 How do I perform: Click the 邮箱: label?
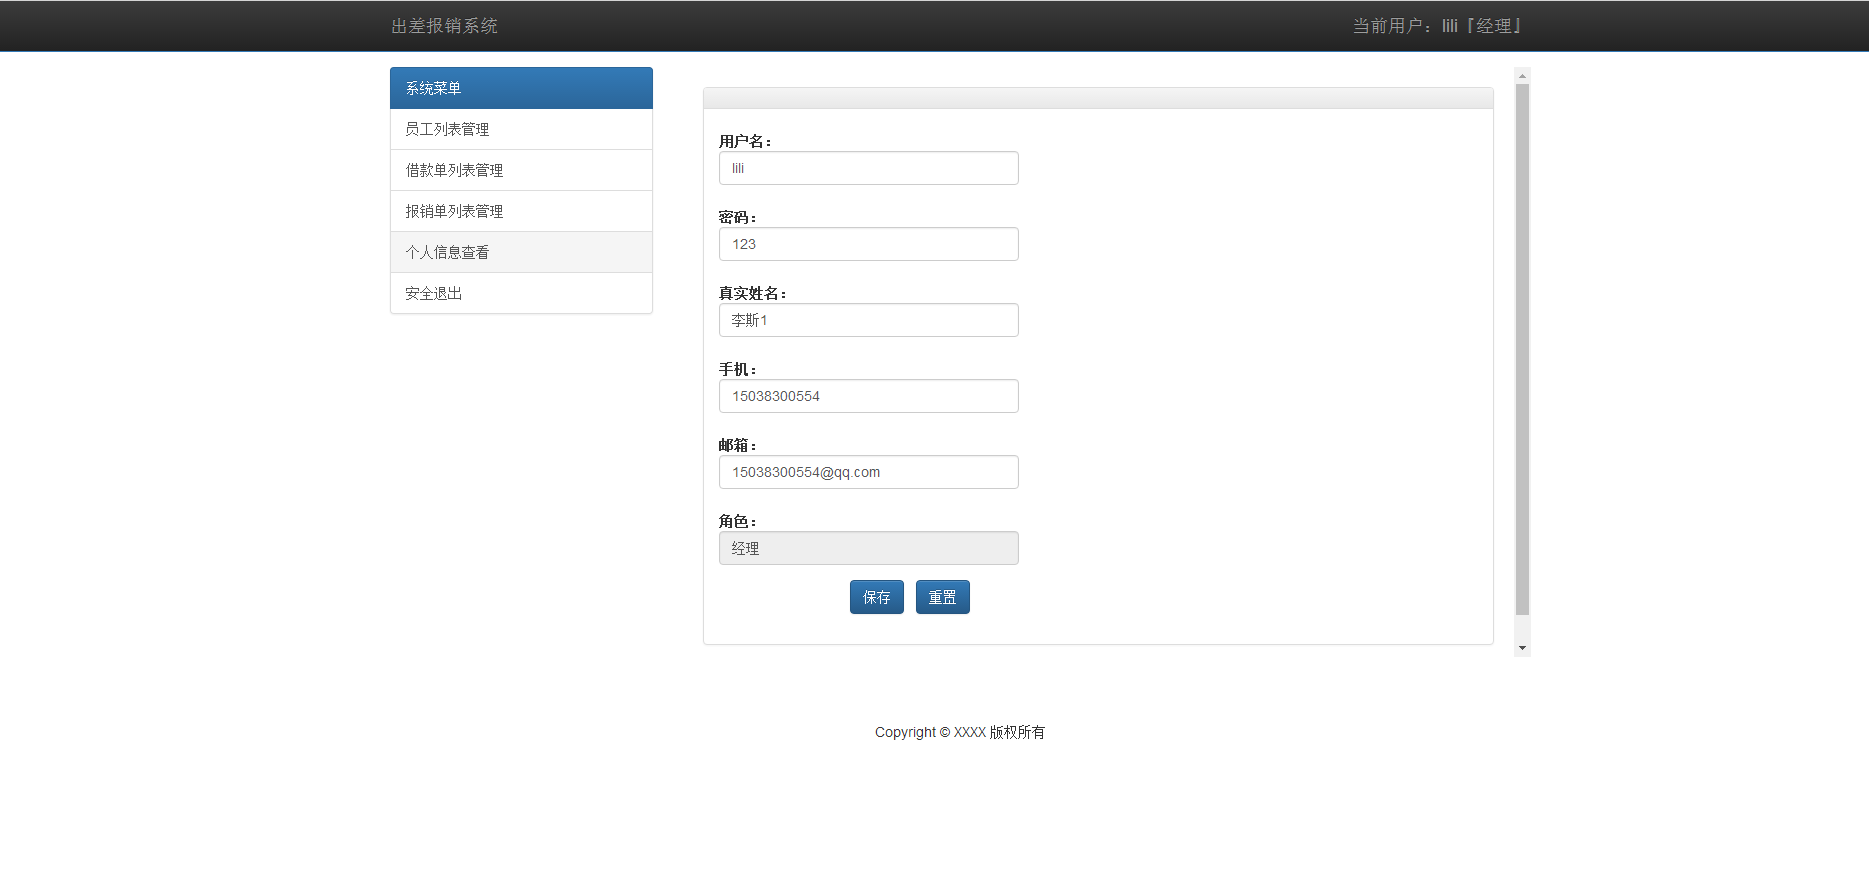pyautogui.click(x=738, y=445)
